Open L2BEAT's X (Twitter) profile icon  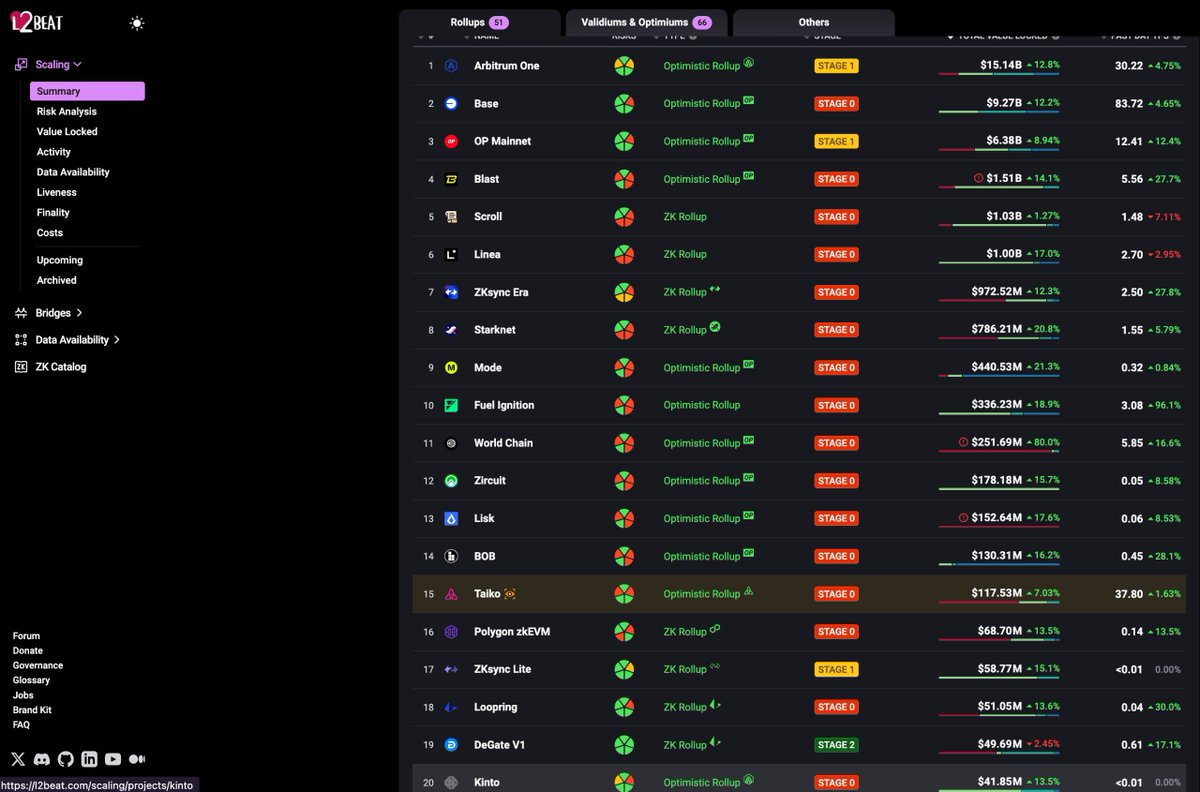pos(18,760)
